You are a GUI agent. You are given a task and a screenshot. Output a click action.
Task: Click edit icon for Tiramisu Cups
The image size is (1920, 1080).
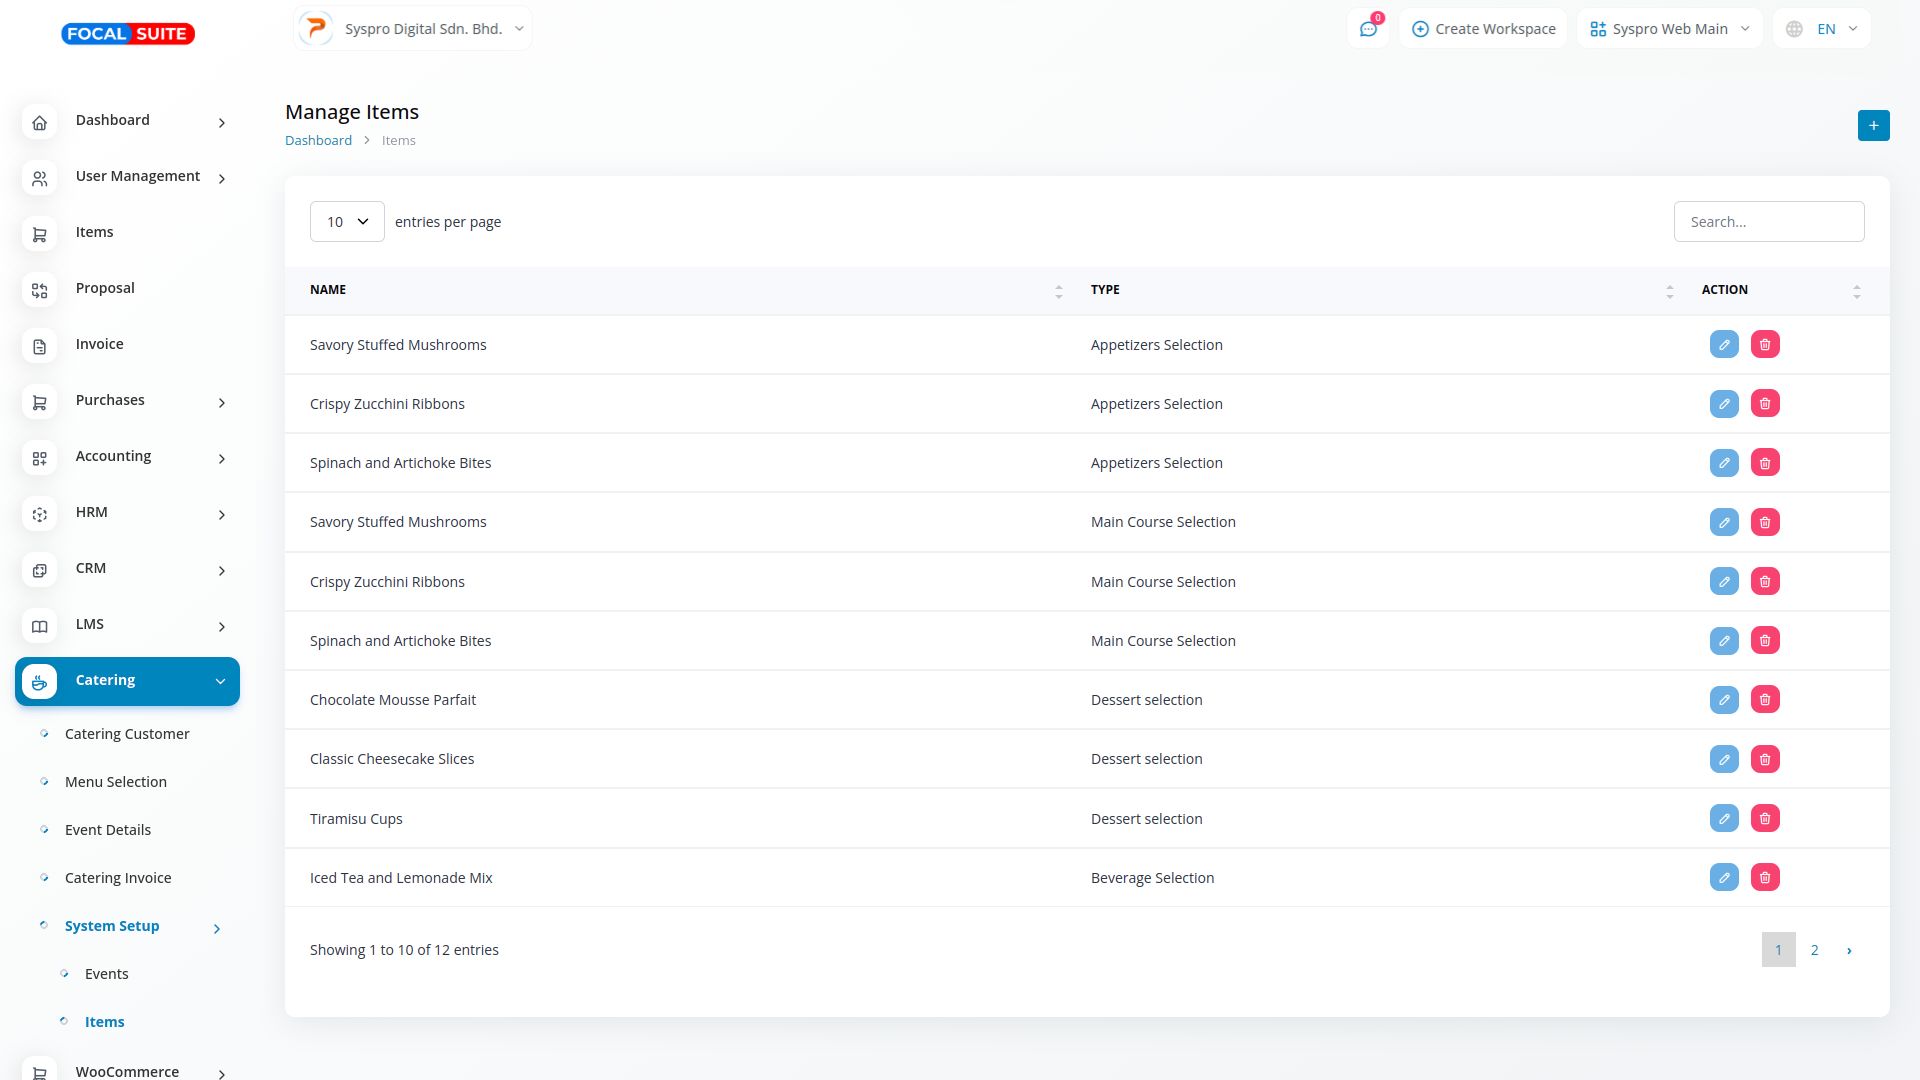(x=1724, y=818)
